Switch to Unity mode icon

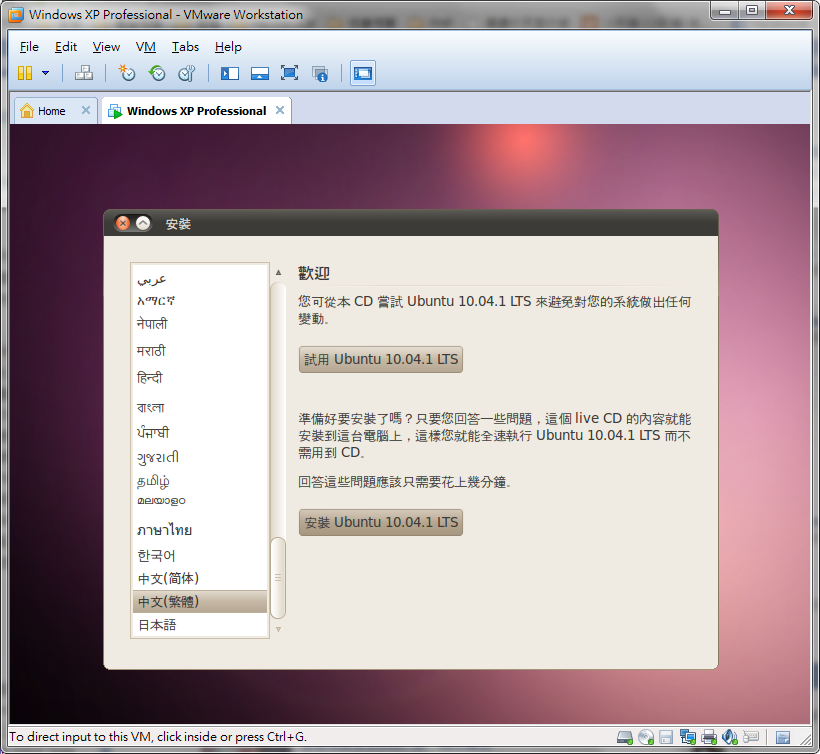pyautogui.click(x=320, y=73)
